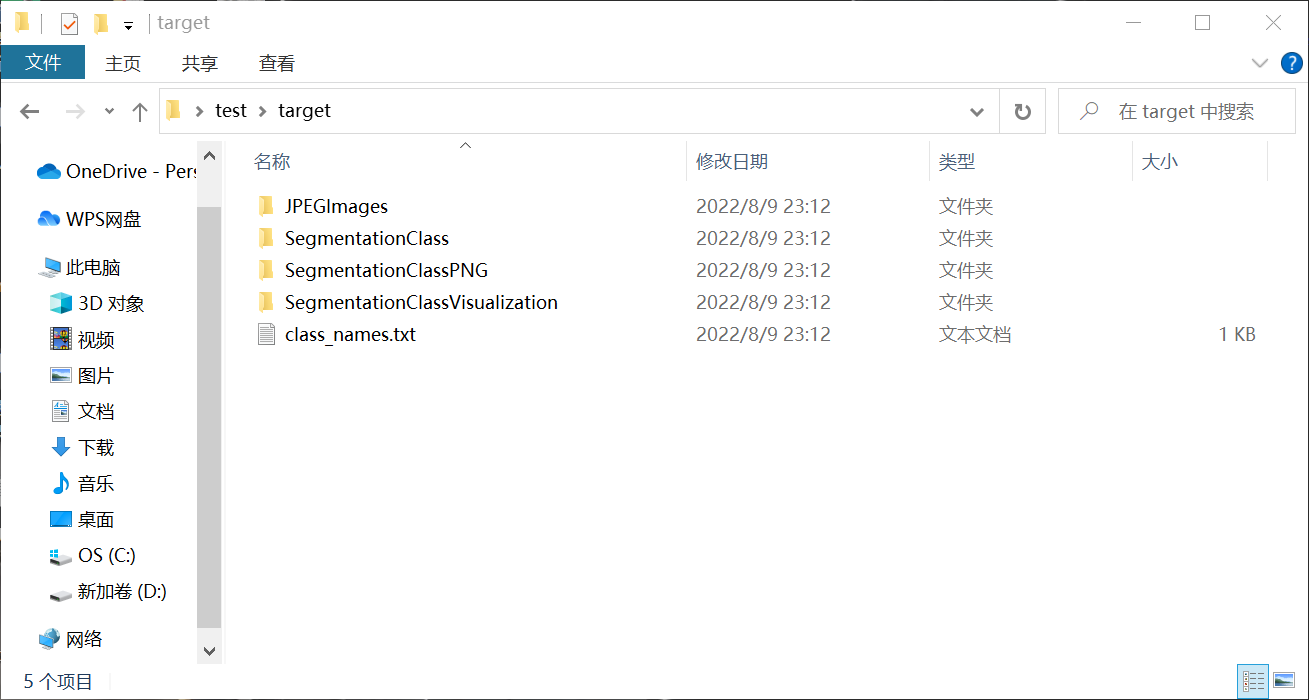Expand the ribbon with the chevron
This screenshot has height=700, width=1309.
coord(1260,63)
